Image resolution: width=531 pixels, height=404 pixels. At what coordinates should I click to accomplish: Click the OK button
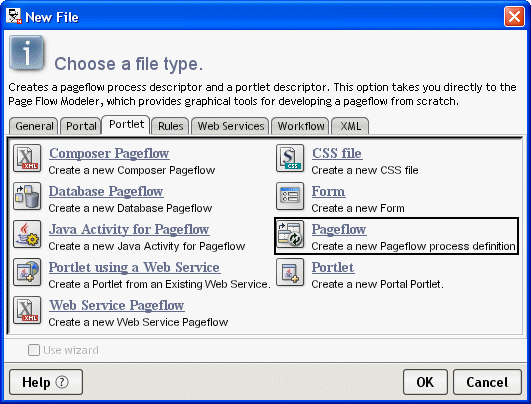click(x=425, y=382)
